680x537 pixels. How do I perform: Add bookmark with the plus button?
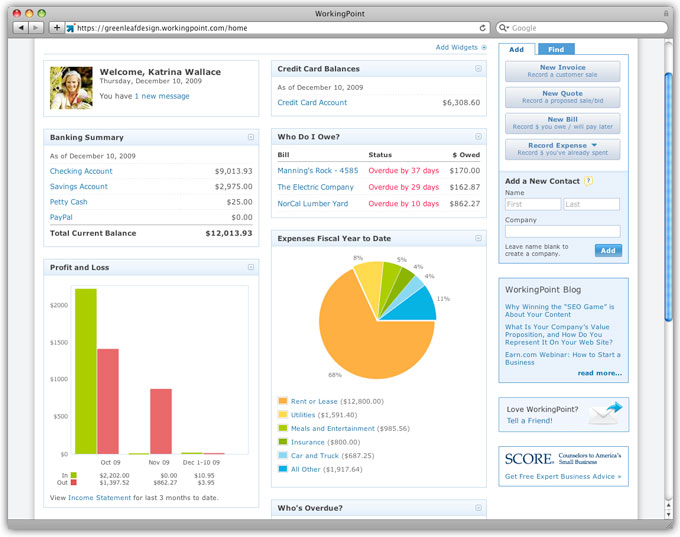[56, 28]
